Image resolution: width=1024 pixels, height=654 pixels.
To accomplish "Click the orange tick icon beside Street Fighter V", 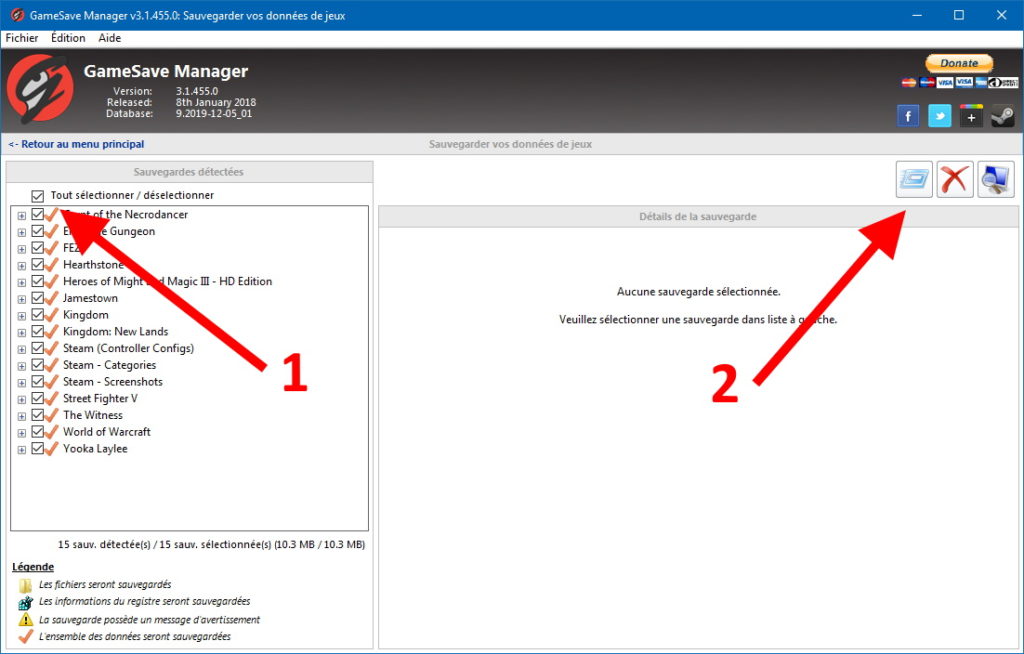I will point(52,399).
